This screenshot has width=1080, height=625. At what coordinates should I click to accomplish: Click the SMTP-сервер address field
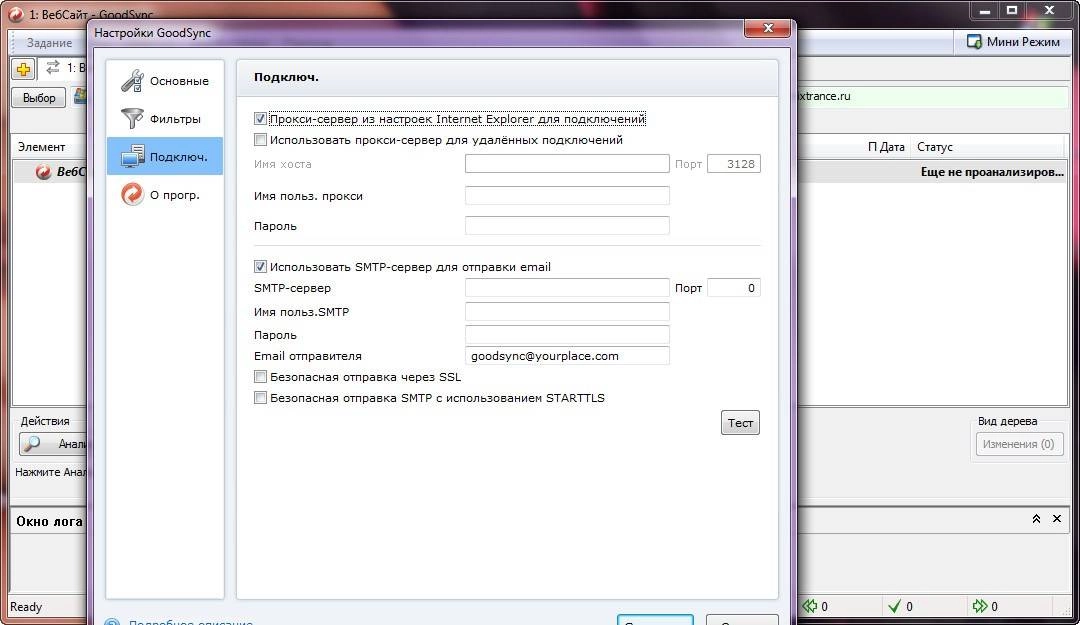[567, 287]
